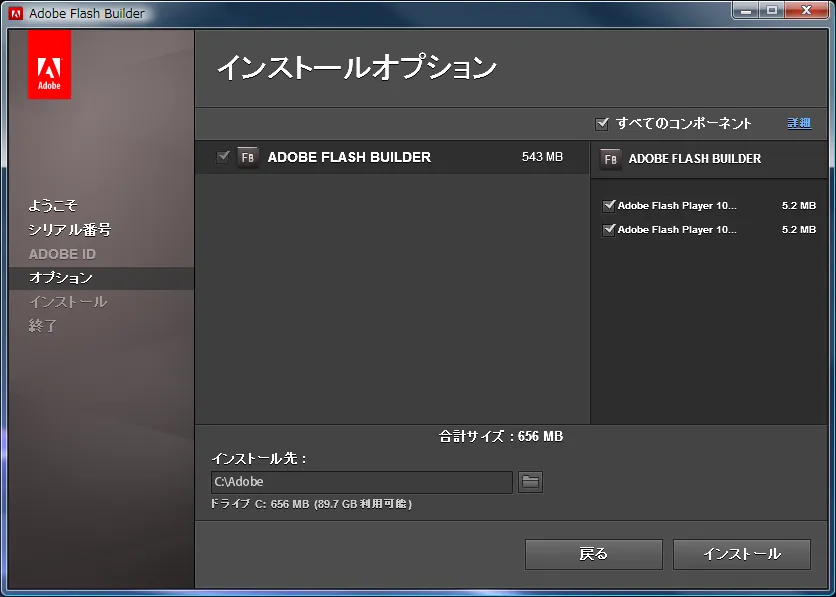Select the ようこそ step in the sidebar
836x597 pixels.
click(53, 205)
